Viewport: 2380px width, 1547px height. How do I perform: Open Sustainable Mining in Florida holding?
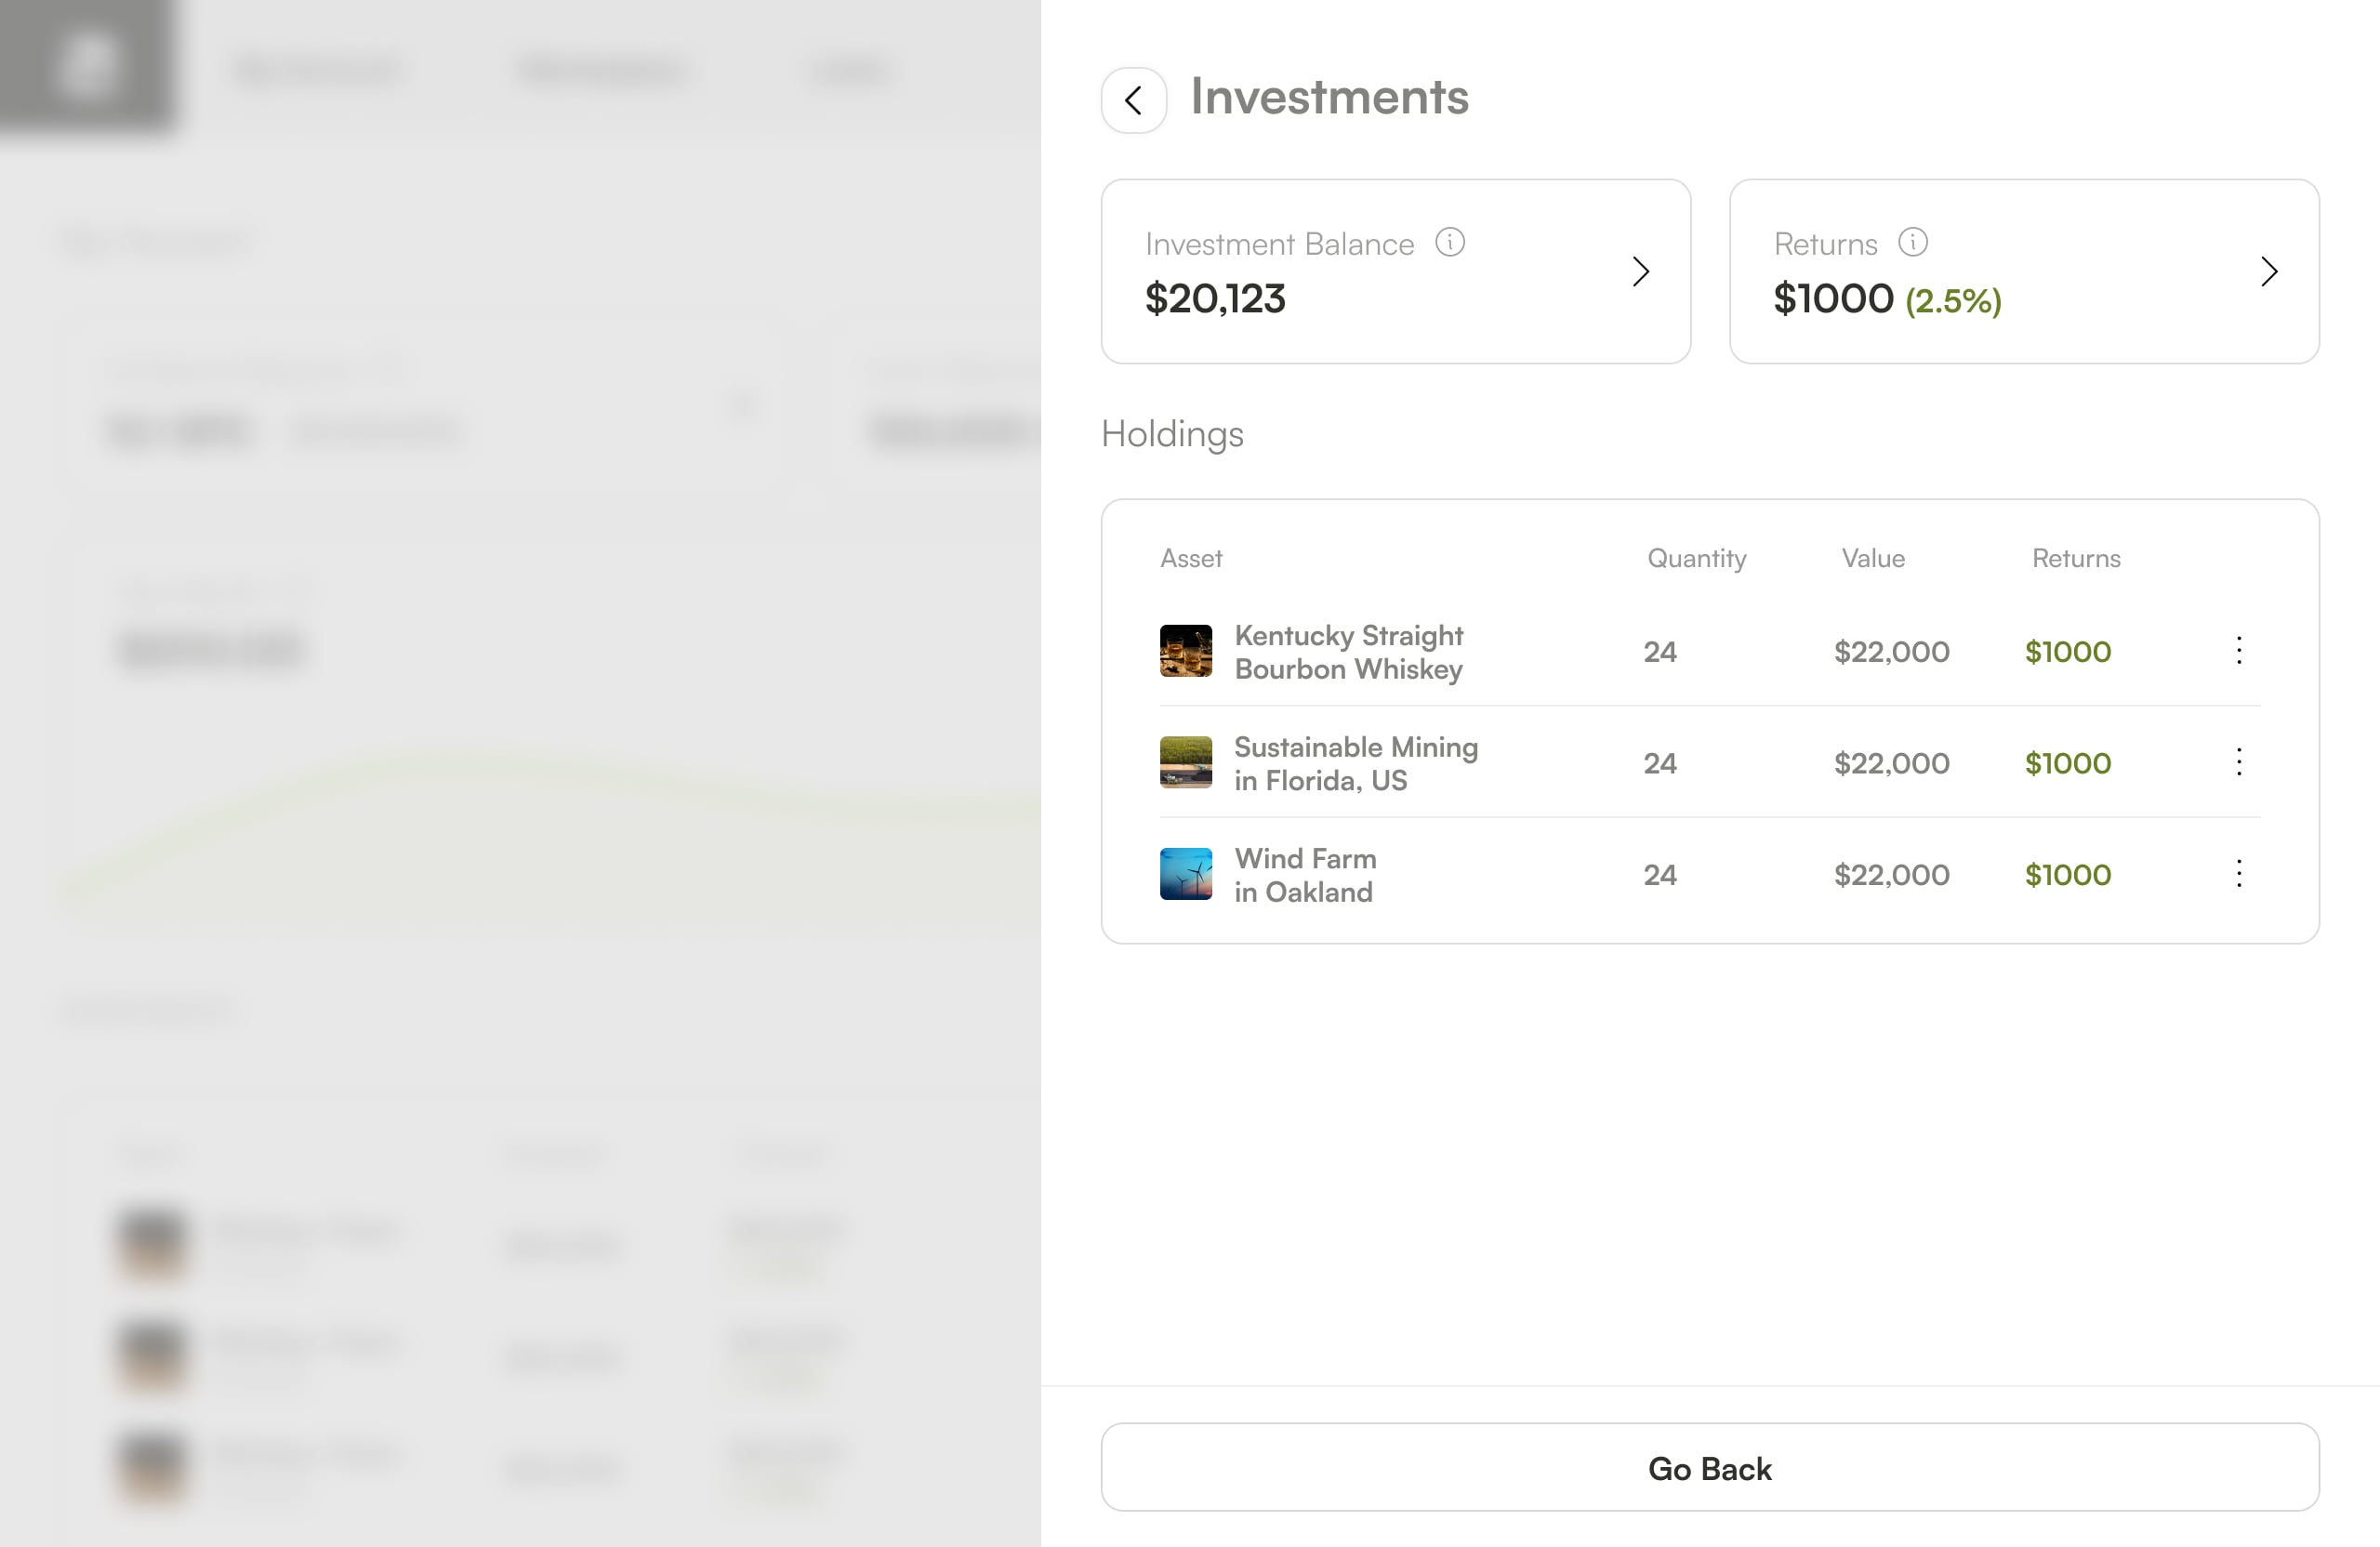(1355, 763)
